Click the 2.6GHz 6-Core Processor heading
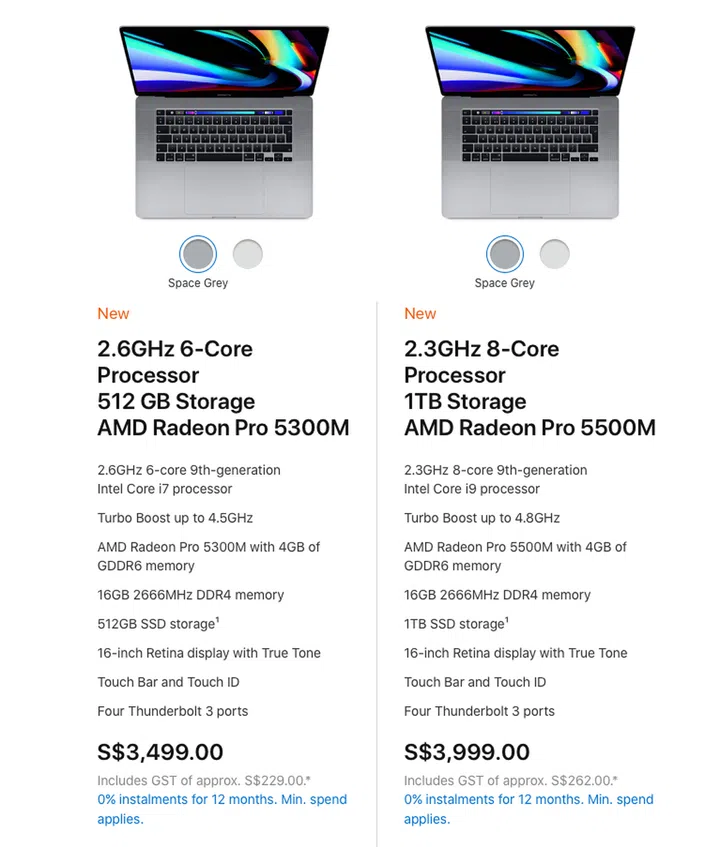 pyautogui.click(x=175, y=362)
